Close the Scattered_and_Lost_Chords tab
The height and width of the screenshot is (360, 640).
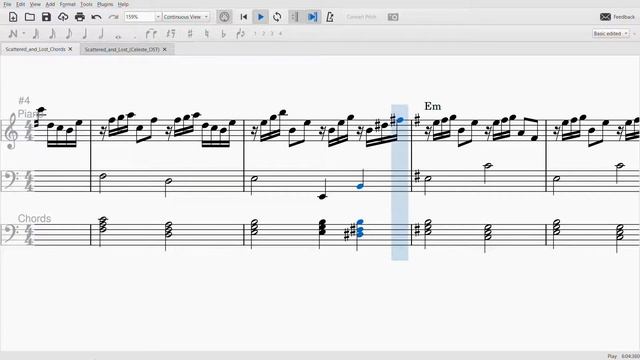tap(70, 49)
